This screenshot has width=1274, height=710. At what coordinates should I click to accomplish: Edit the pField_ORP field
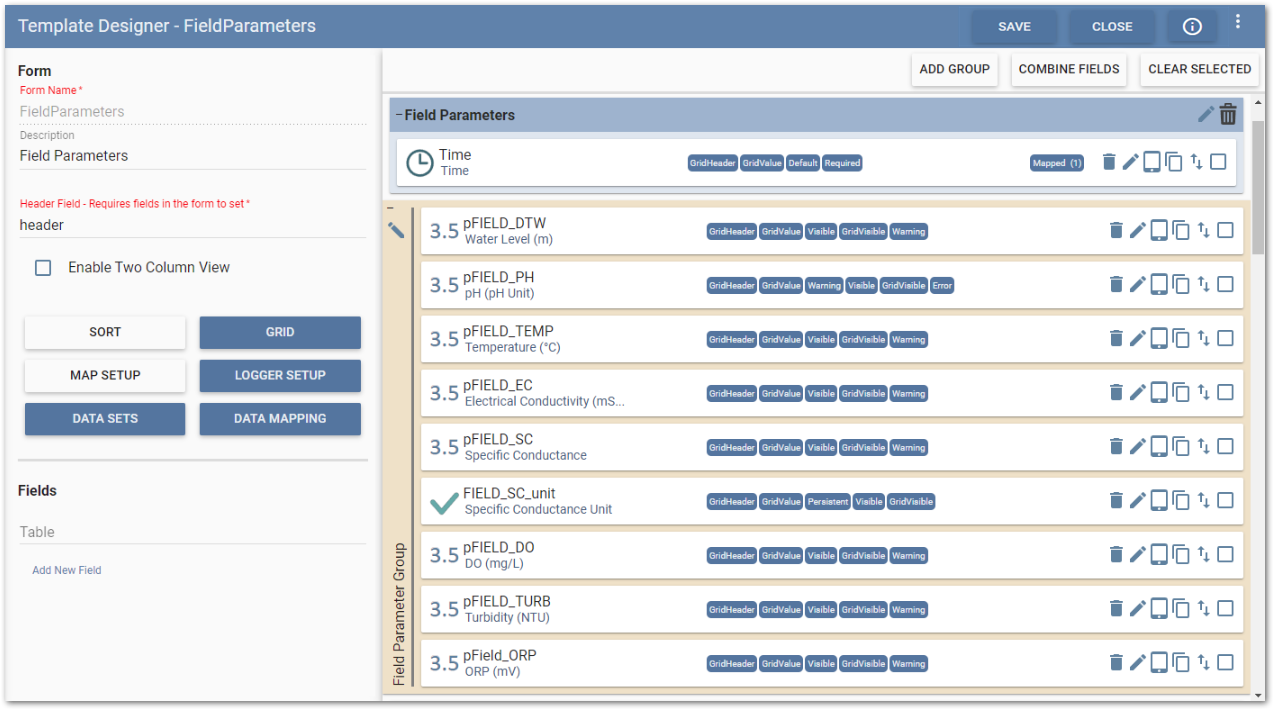[x=1137, y=662]
